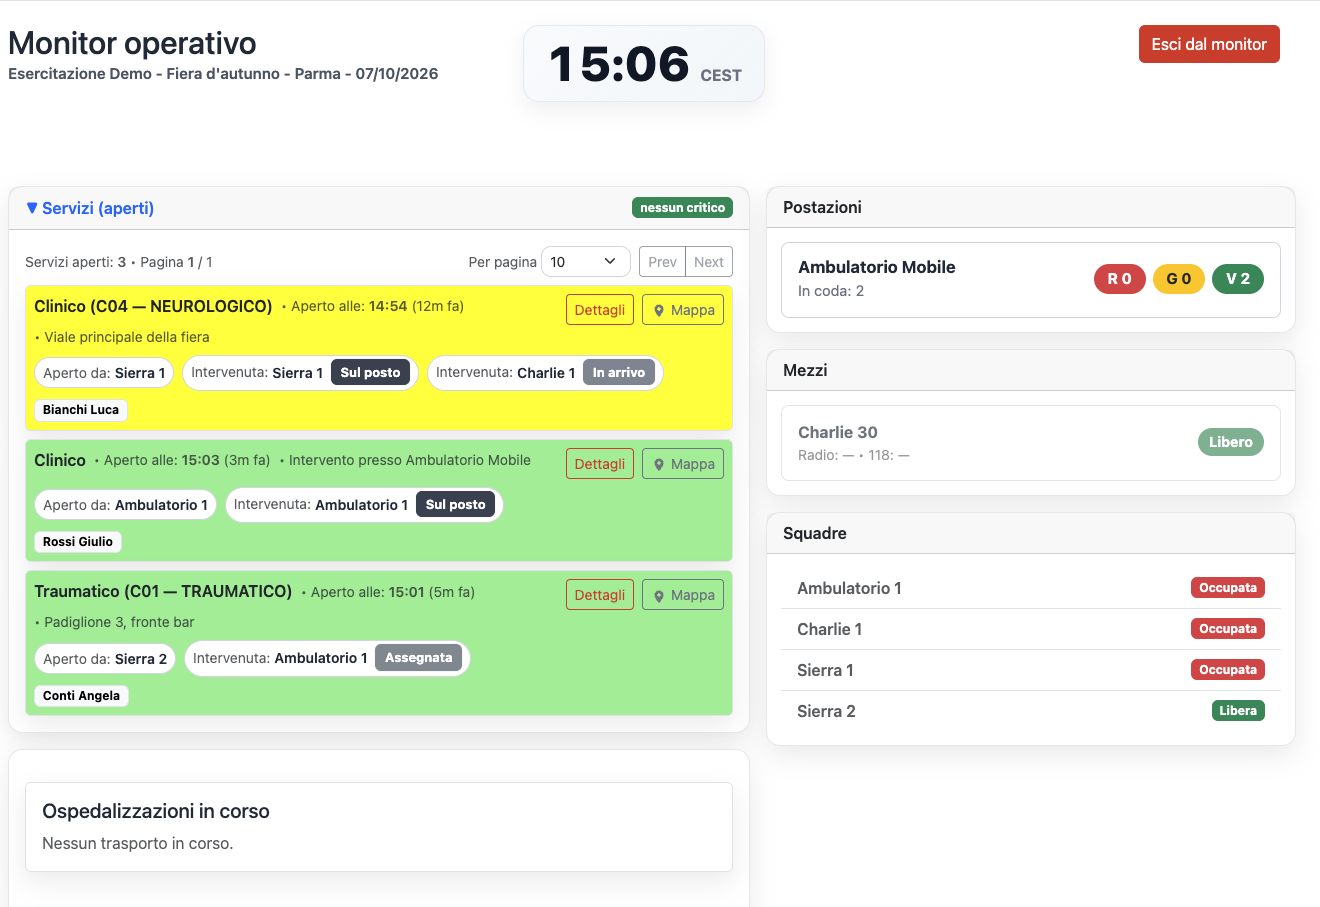Image resolution: width=1320 pixels, height=907 pixels.
Task: Click the patient tag Conti Angela
Action: (81, 696)
